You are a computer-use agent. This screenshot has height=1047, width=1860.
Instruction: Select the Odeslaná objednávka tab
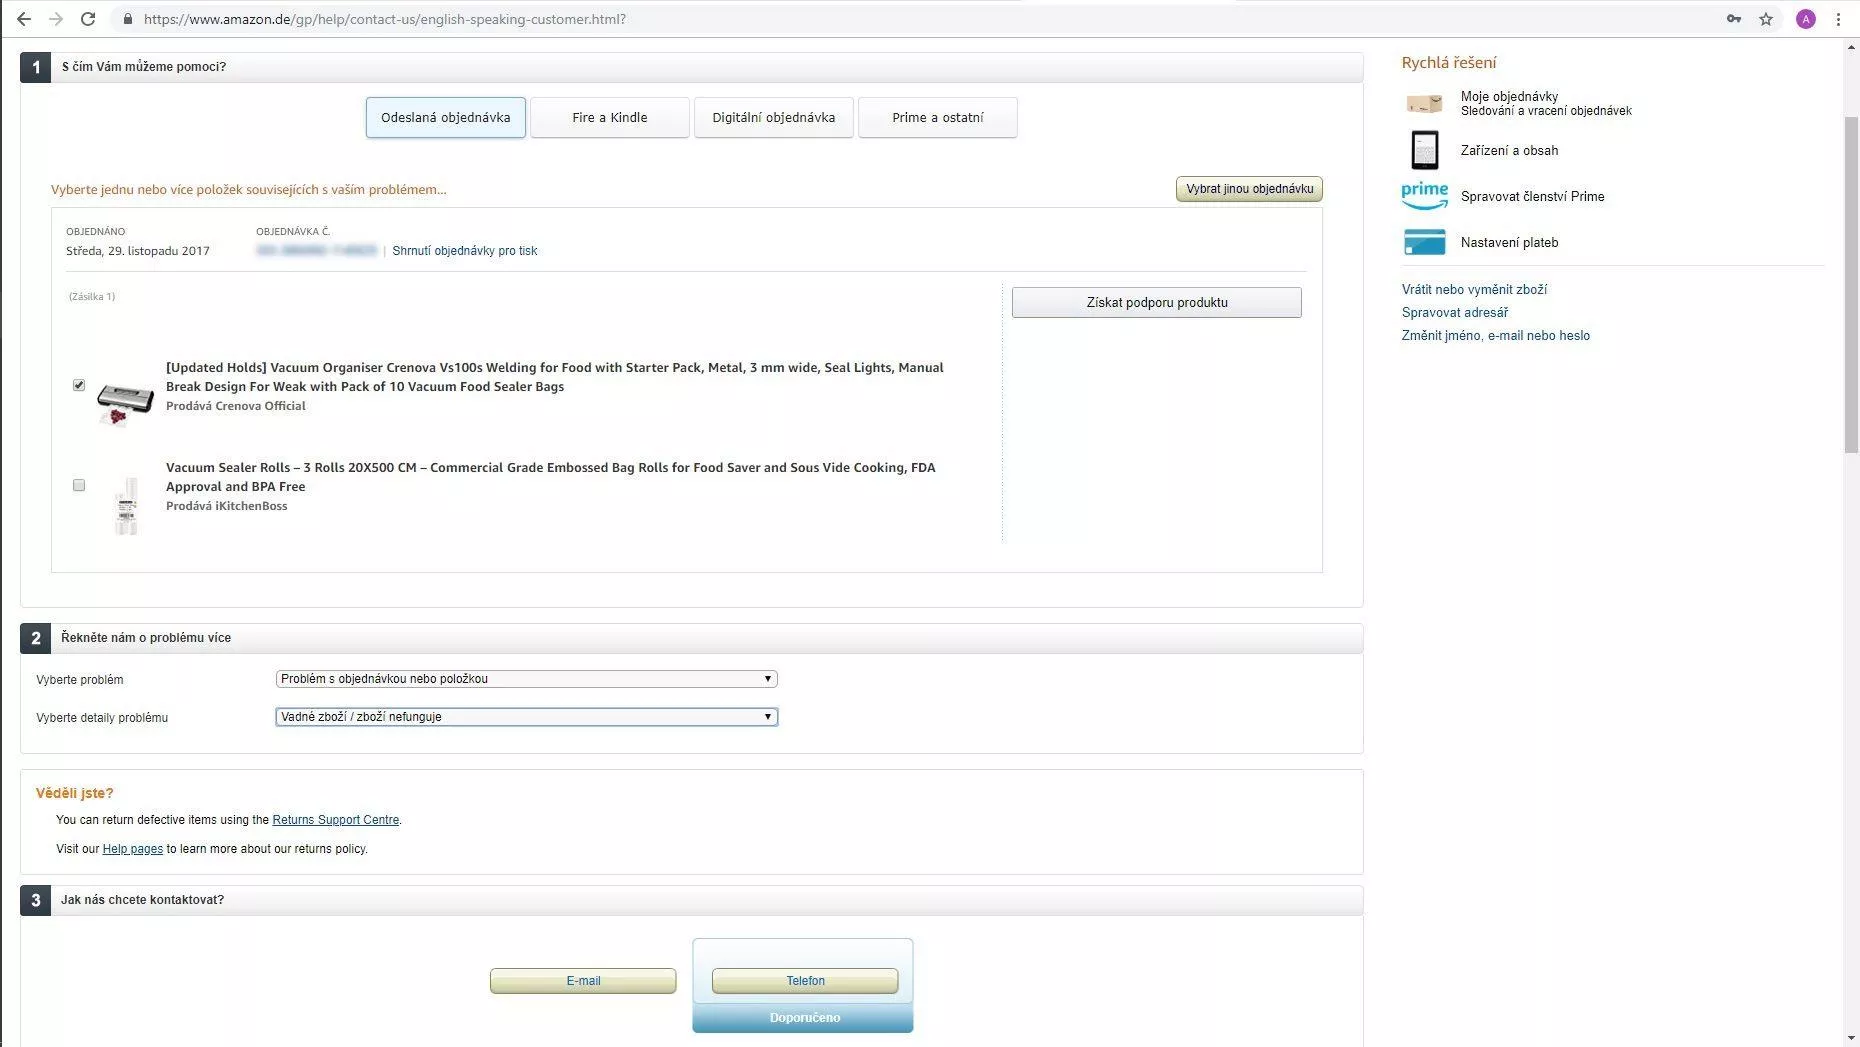click(445, 117)
